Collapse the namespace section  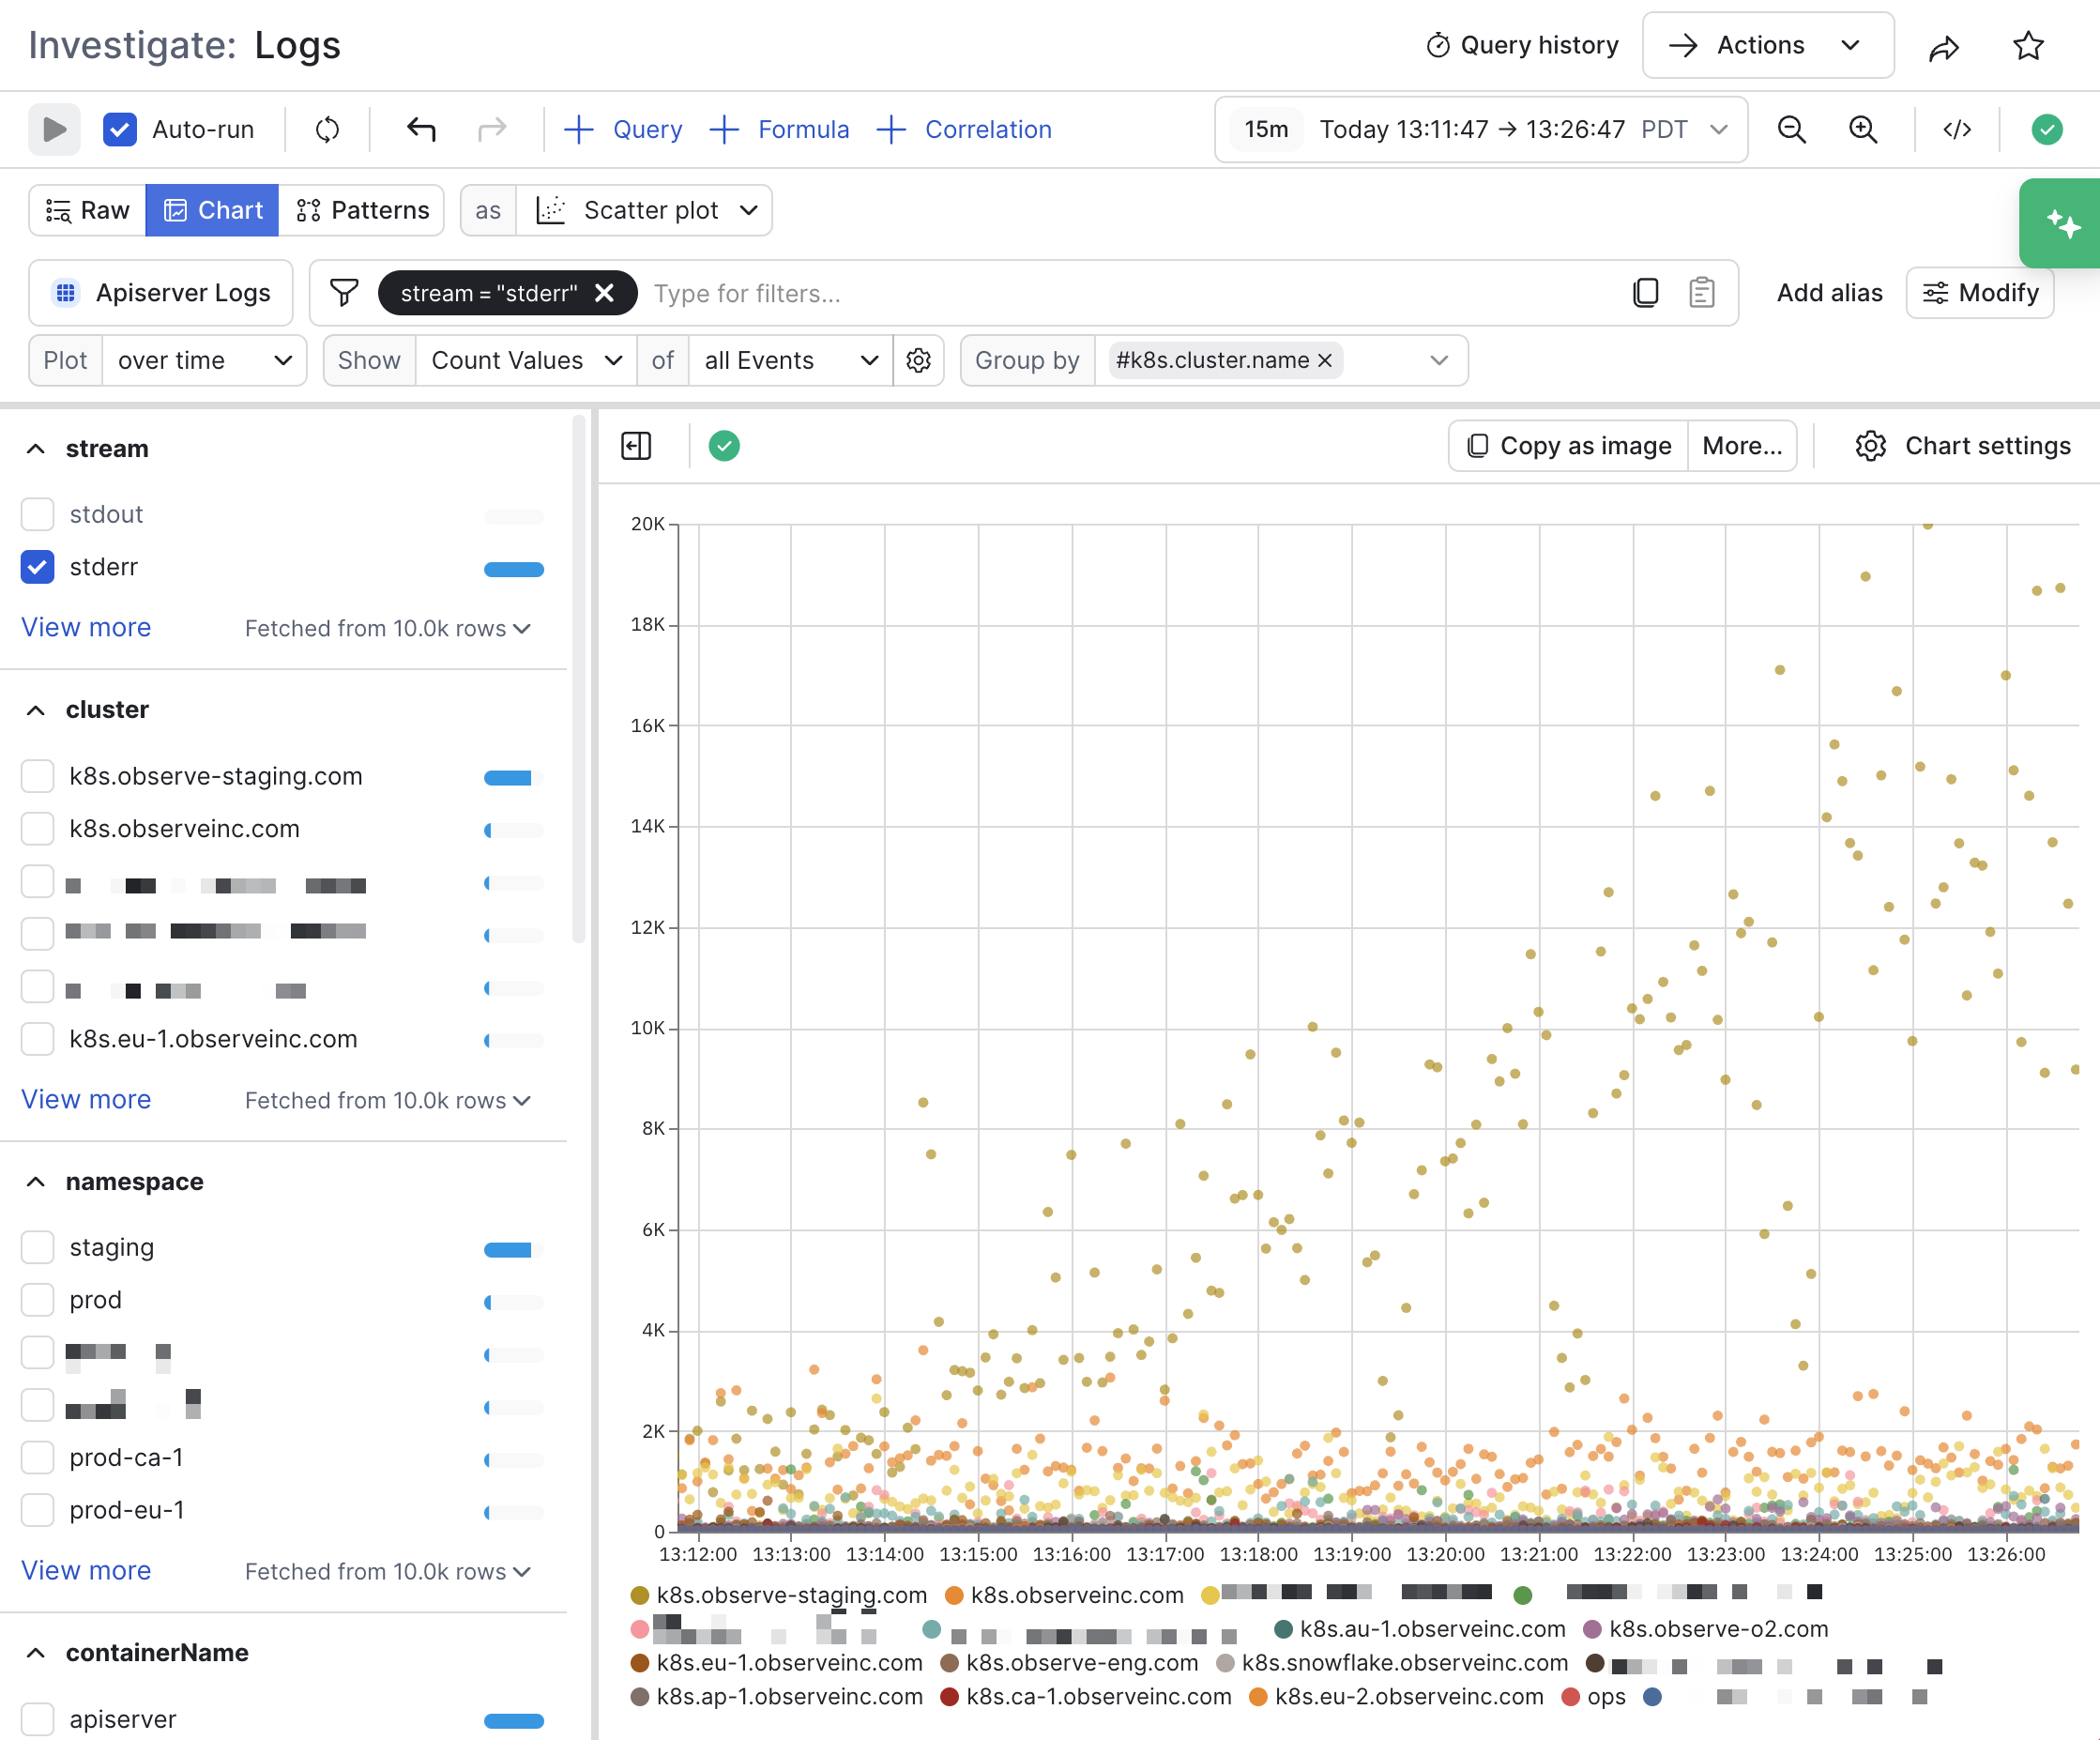36,1181
